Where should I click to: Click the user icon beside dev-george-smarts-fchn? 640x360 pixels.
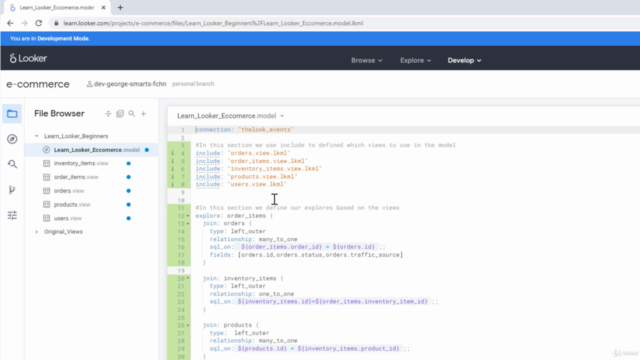tap(89, 84)
